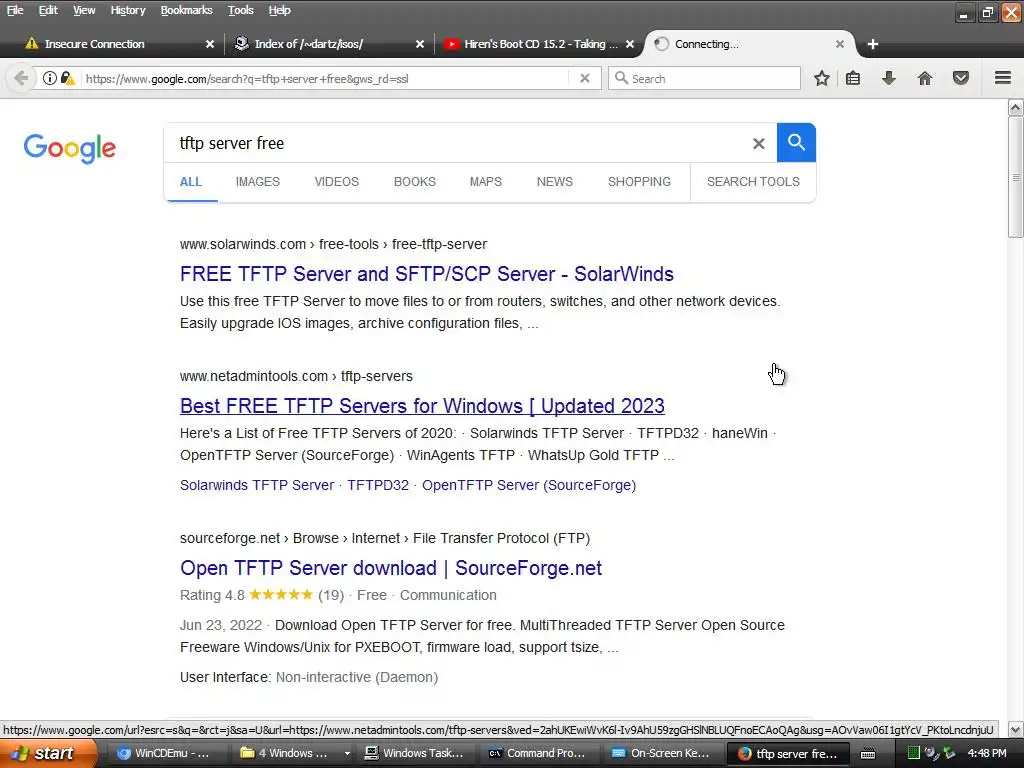1024x768 pixels.
Task: Bookmark this page with the star icon
Action: click(x=822, y=78)
